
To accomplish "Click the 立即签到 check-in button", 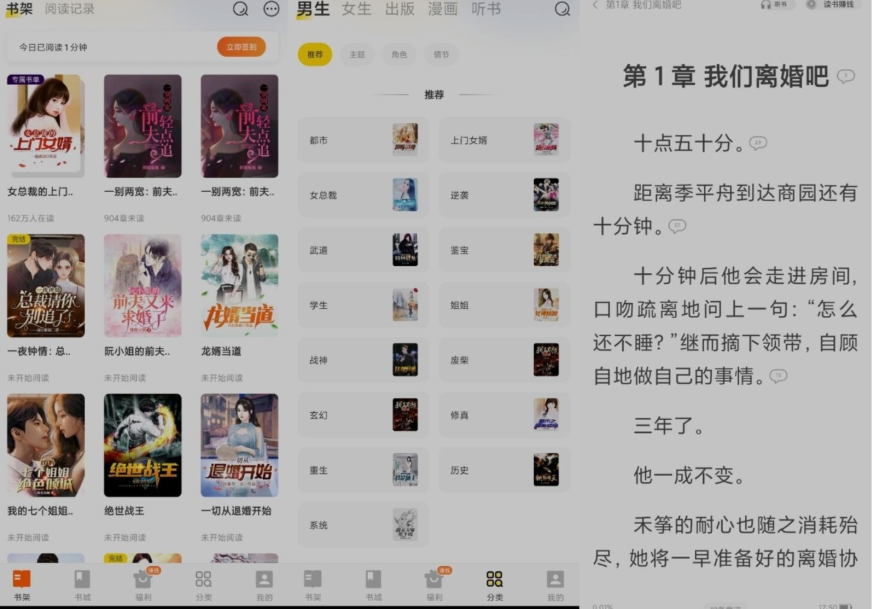I will point(241,47).
